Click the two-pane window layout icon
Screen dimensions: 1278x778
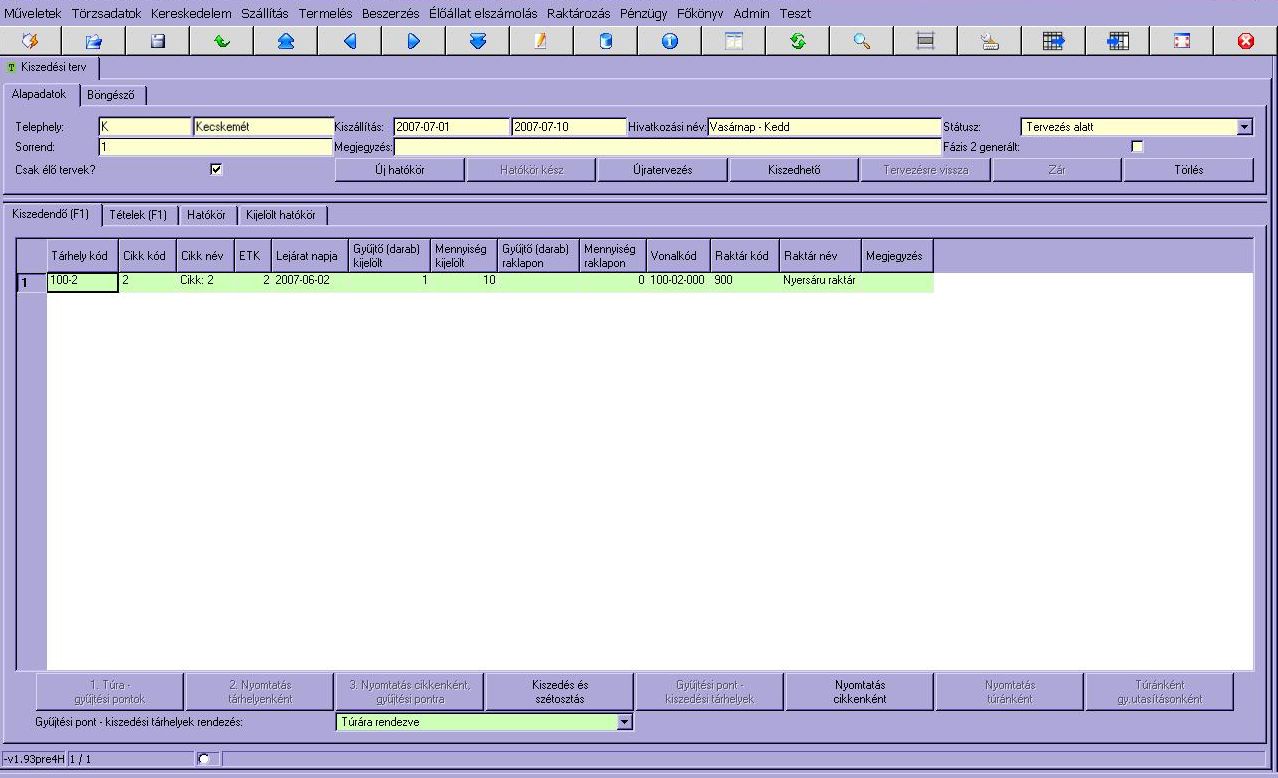(734, 41)
